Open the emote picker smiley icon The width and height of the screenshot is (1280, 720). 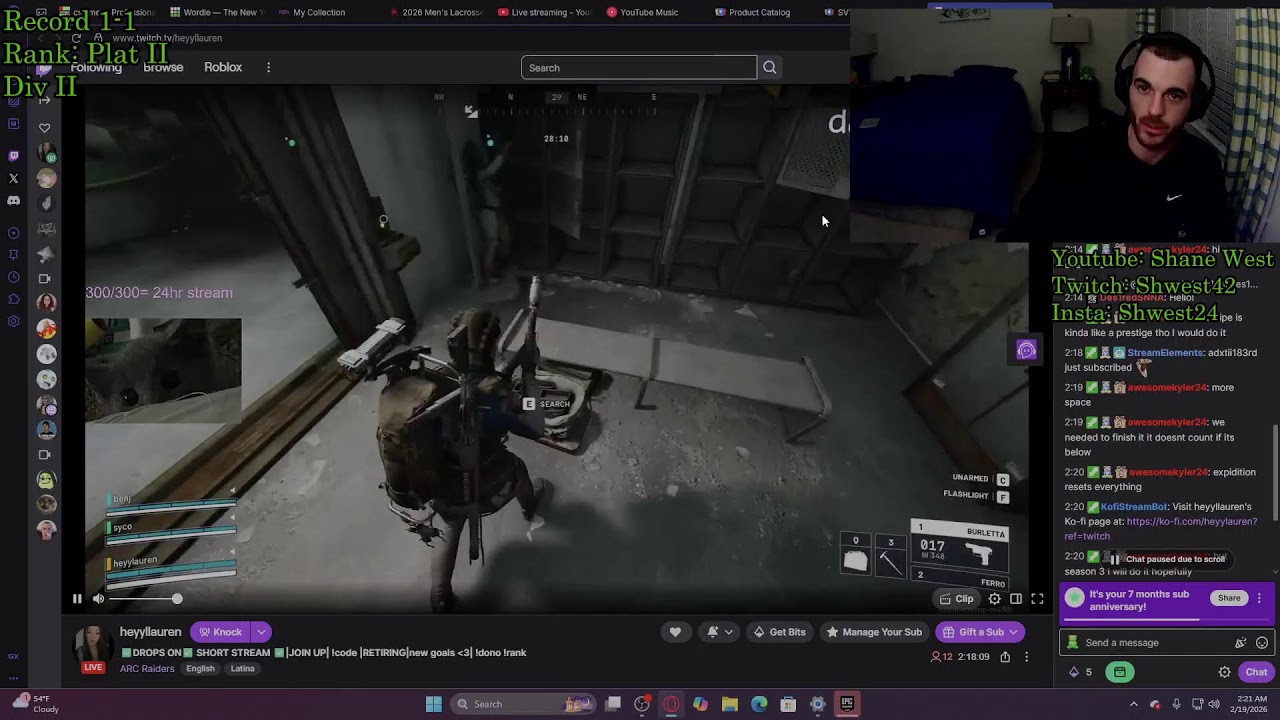point(1262,643)
